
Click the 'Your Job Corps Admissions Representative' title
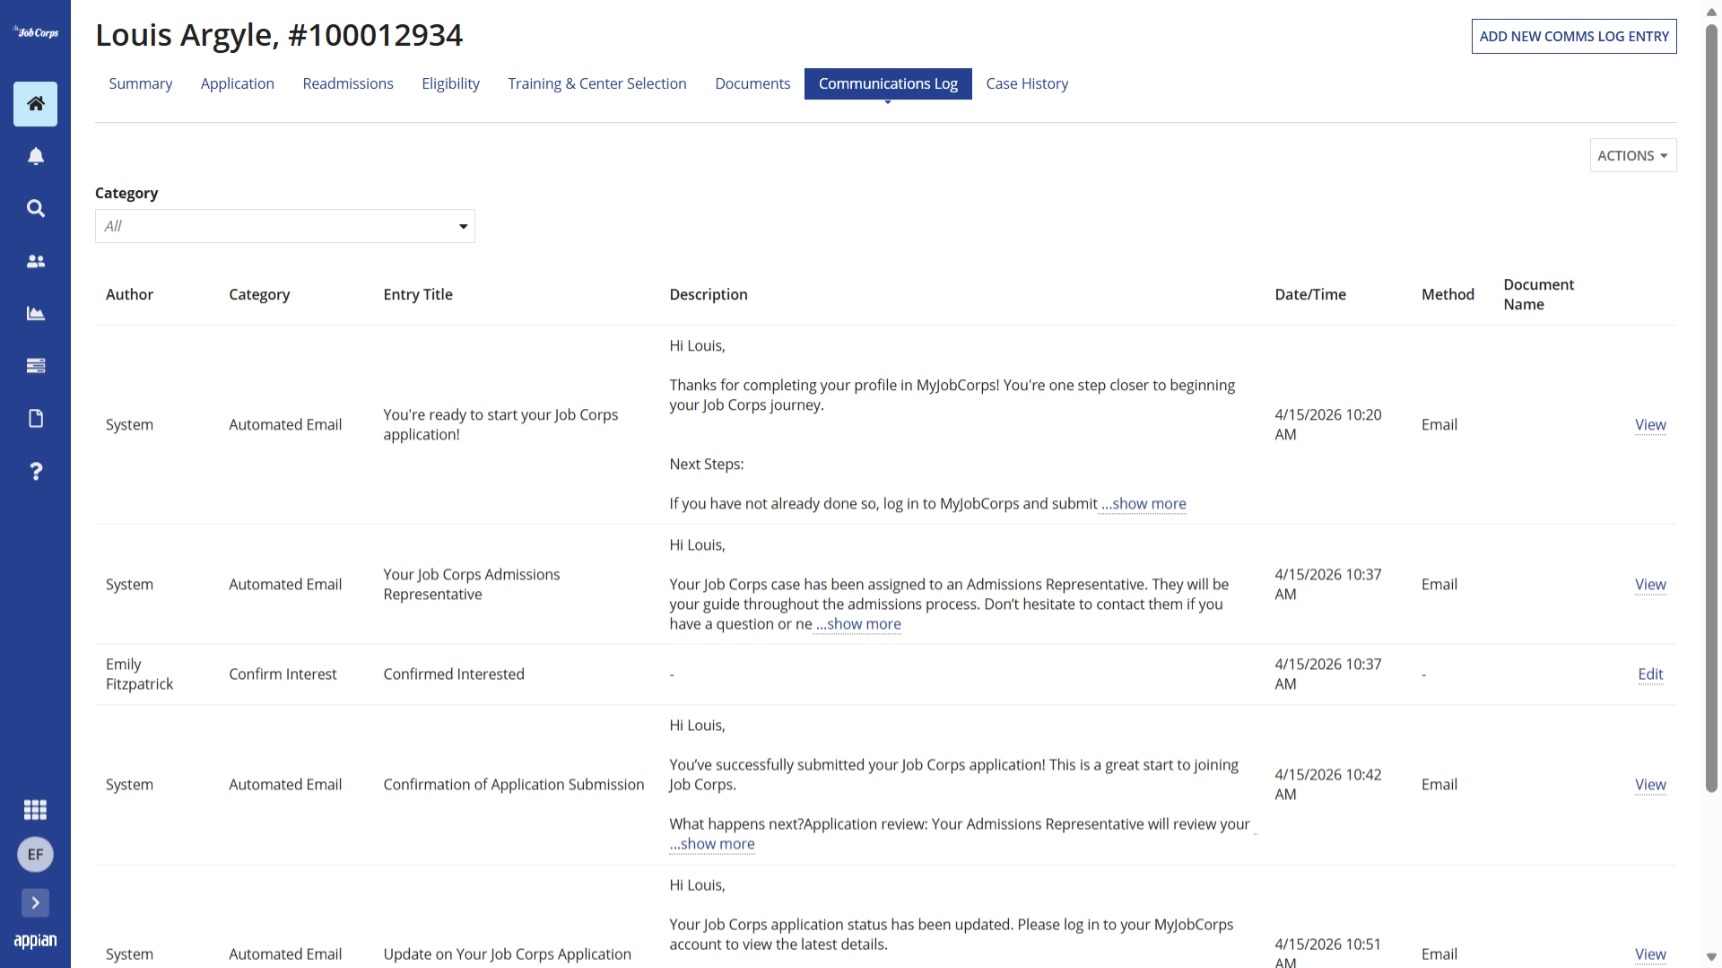(471, 584)
